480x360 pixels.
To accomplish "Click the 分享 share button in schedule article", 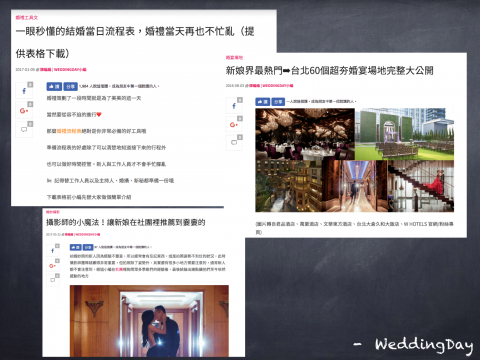I will [x=70, y=87].
